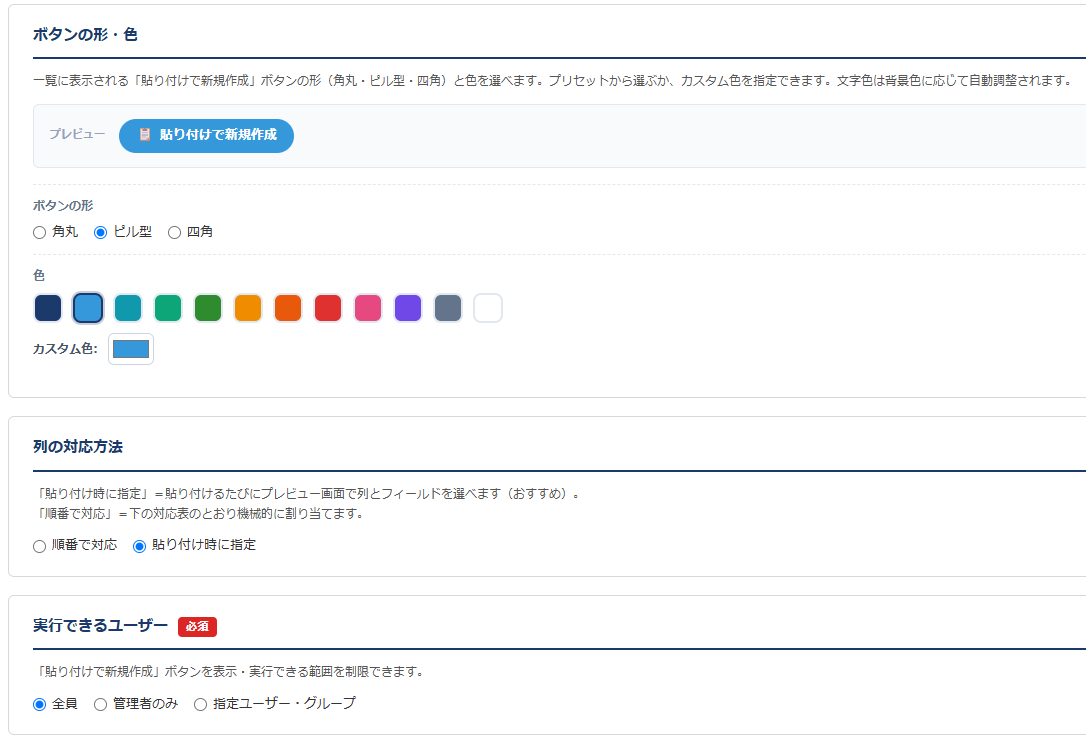Pick the selected sky blue color swatch
The image size is (1086, 738).
pos(88,308)
